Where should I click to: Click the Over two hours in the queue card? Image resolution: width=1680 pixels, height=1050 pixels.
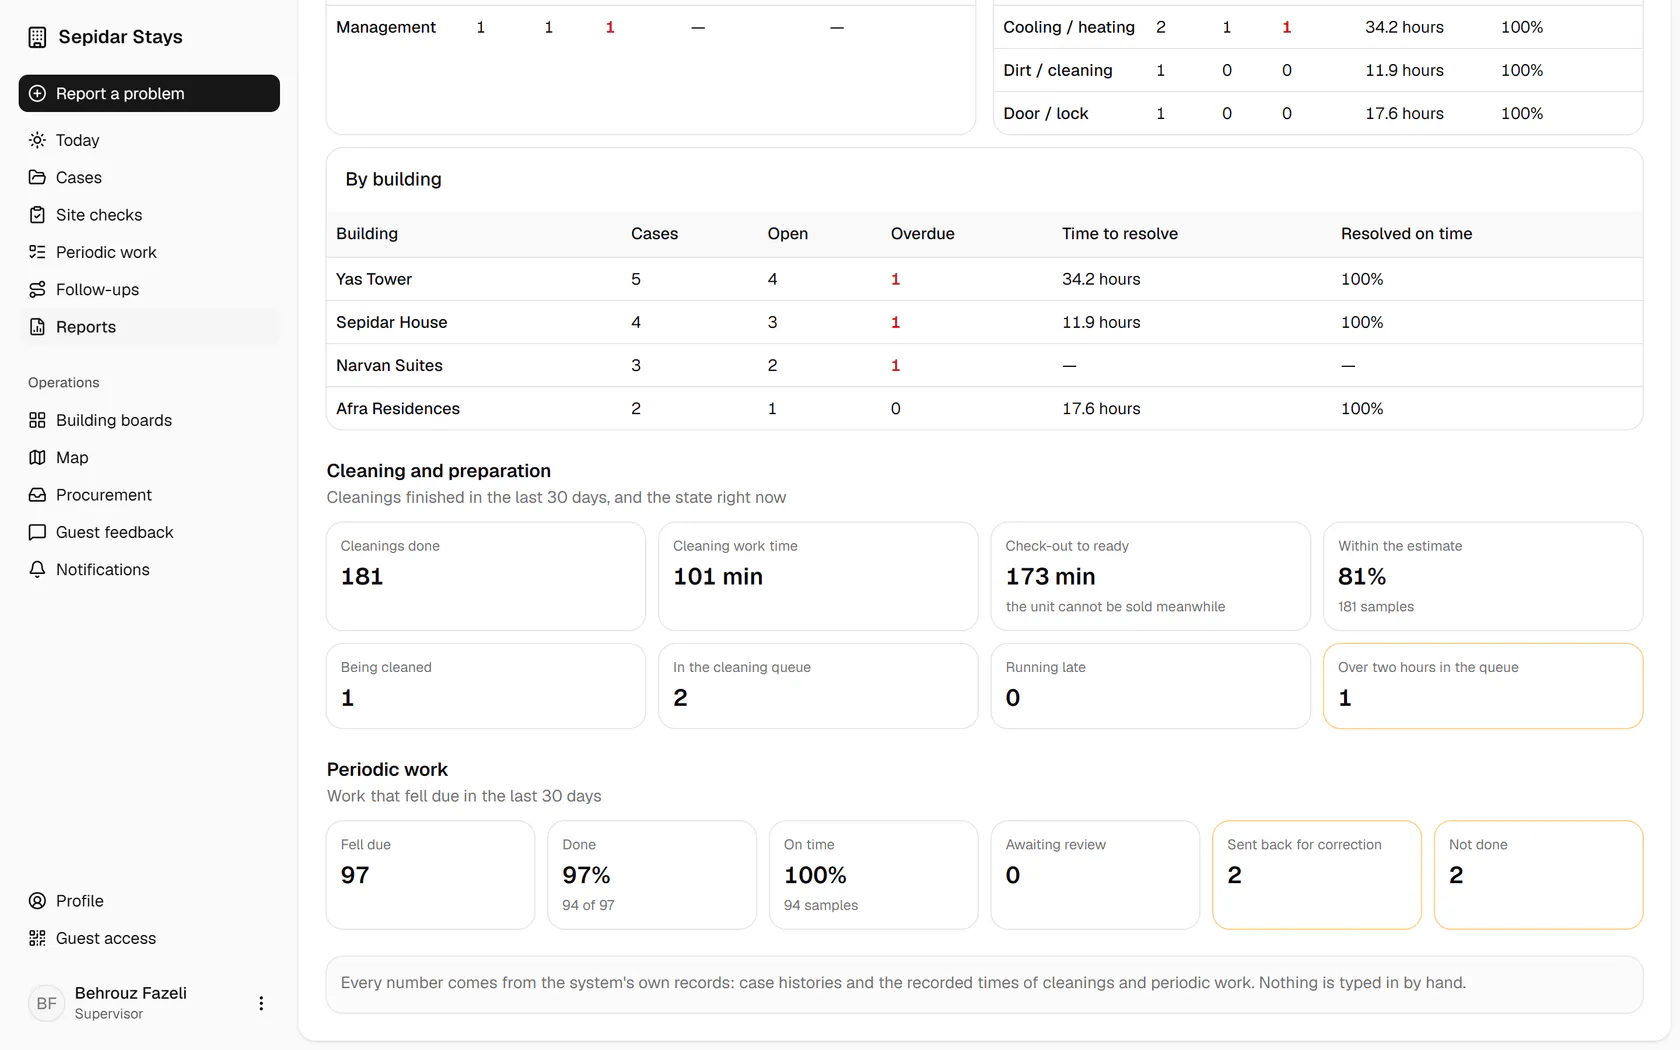1483,686
